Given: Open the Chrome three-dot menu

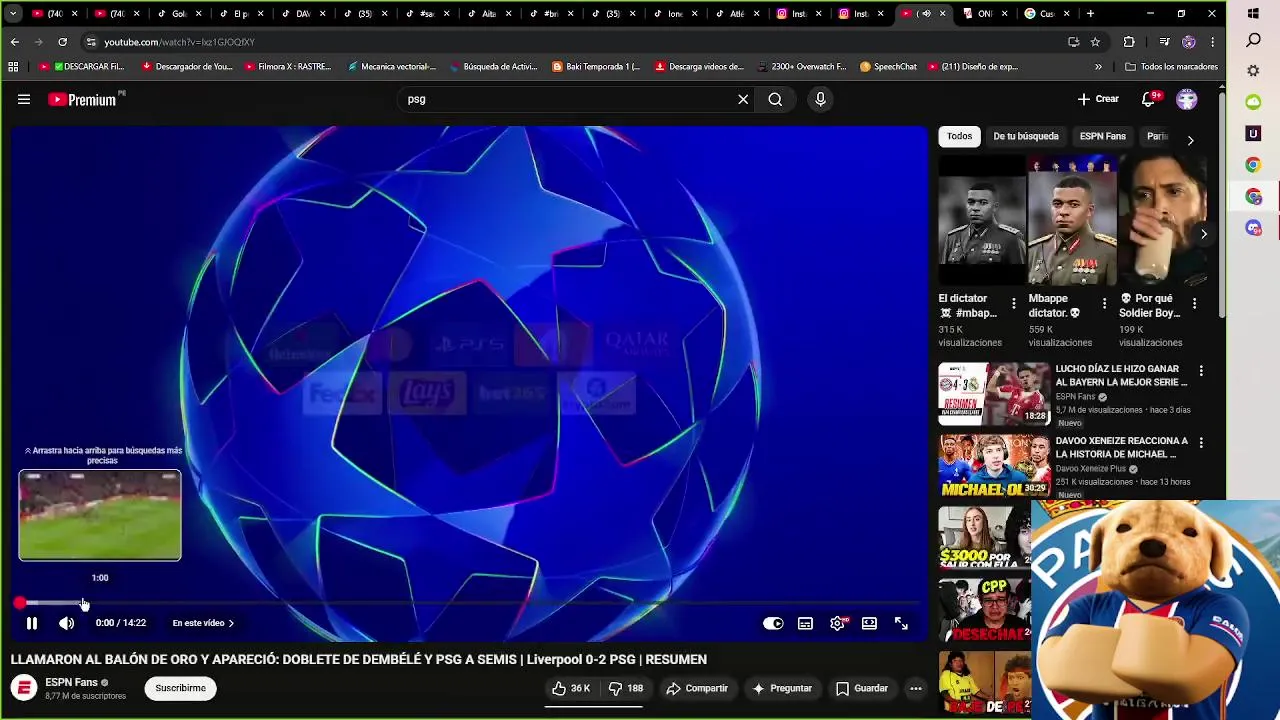Looking at the screenshot, I should pyautogui.click(x=1212, y=42).
